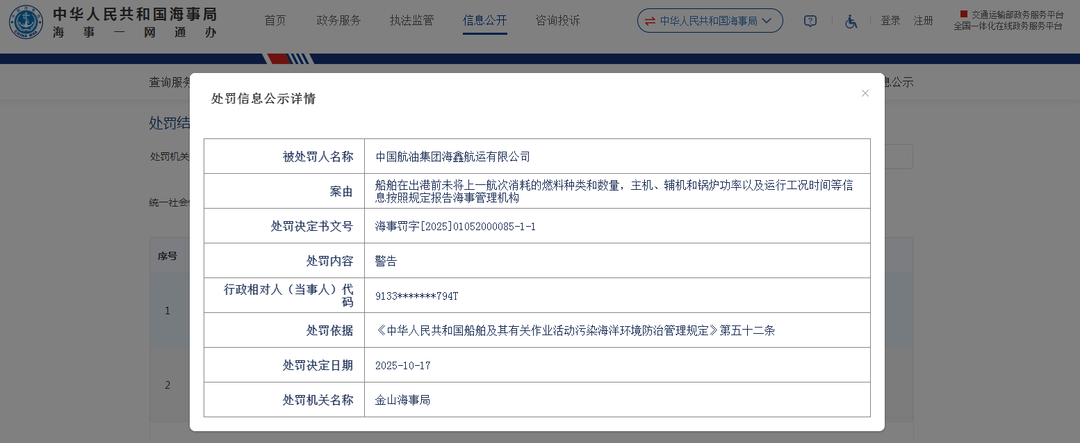
Task: Click the company name 中国航油集团海鑫航运有限公司
Action: coord(452,157)
